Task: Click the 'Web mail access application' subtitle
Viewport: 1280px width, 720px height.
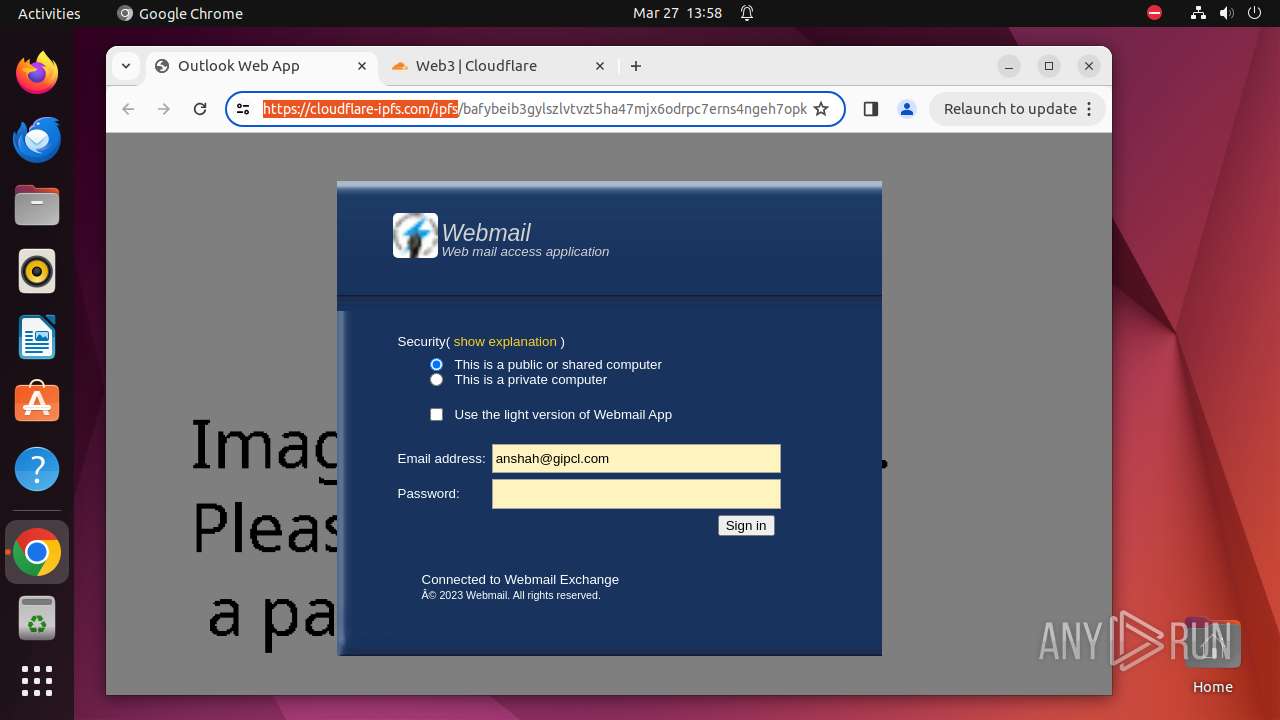Action: tap(525, 252)
